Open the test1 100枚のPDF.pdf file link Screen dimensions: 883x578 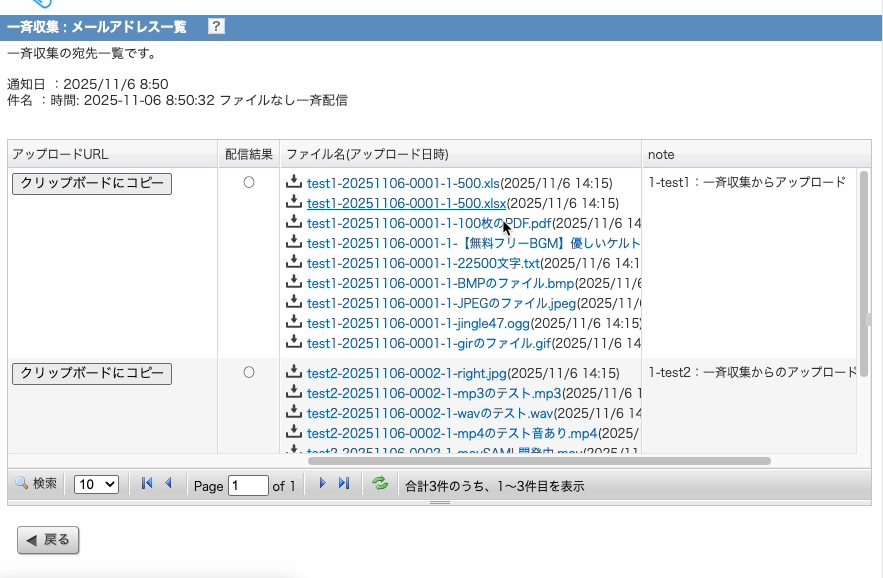pyautogui.click(x=429, y=223)
